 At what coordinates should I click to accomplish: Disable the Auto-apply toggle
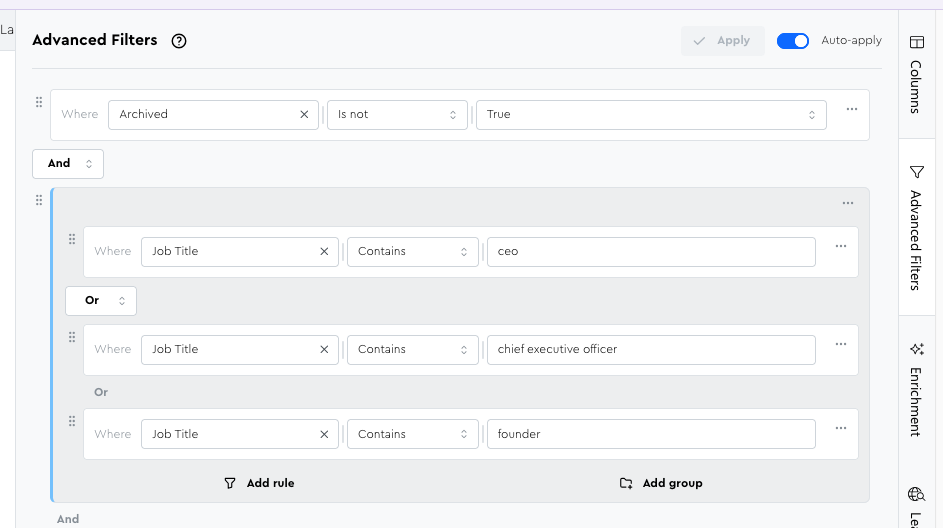(792, 41)
